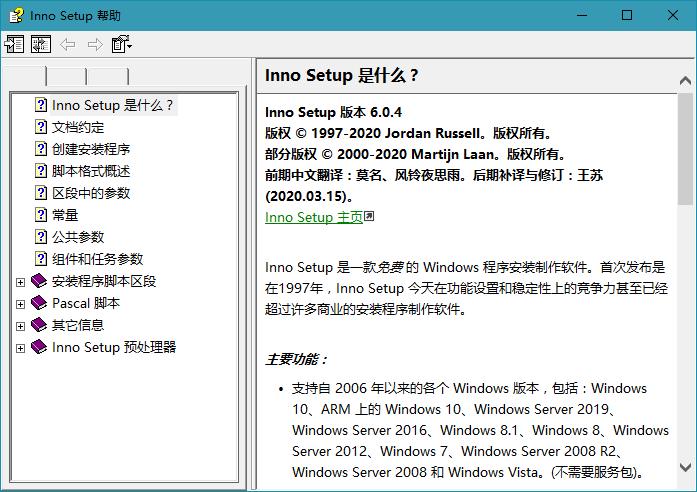Click the content scrollbar down arrow
697x492 pixels.
[x=685, y=467]
